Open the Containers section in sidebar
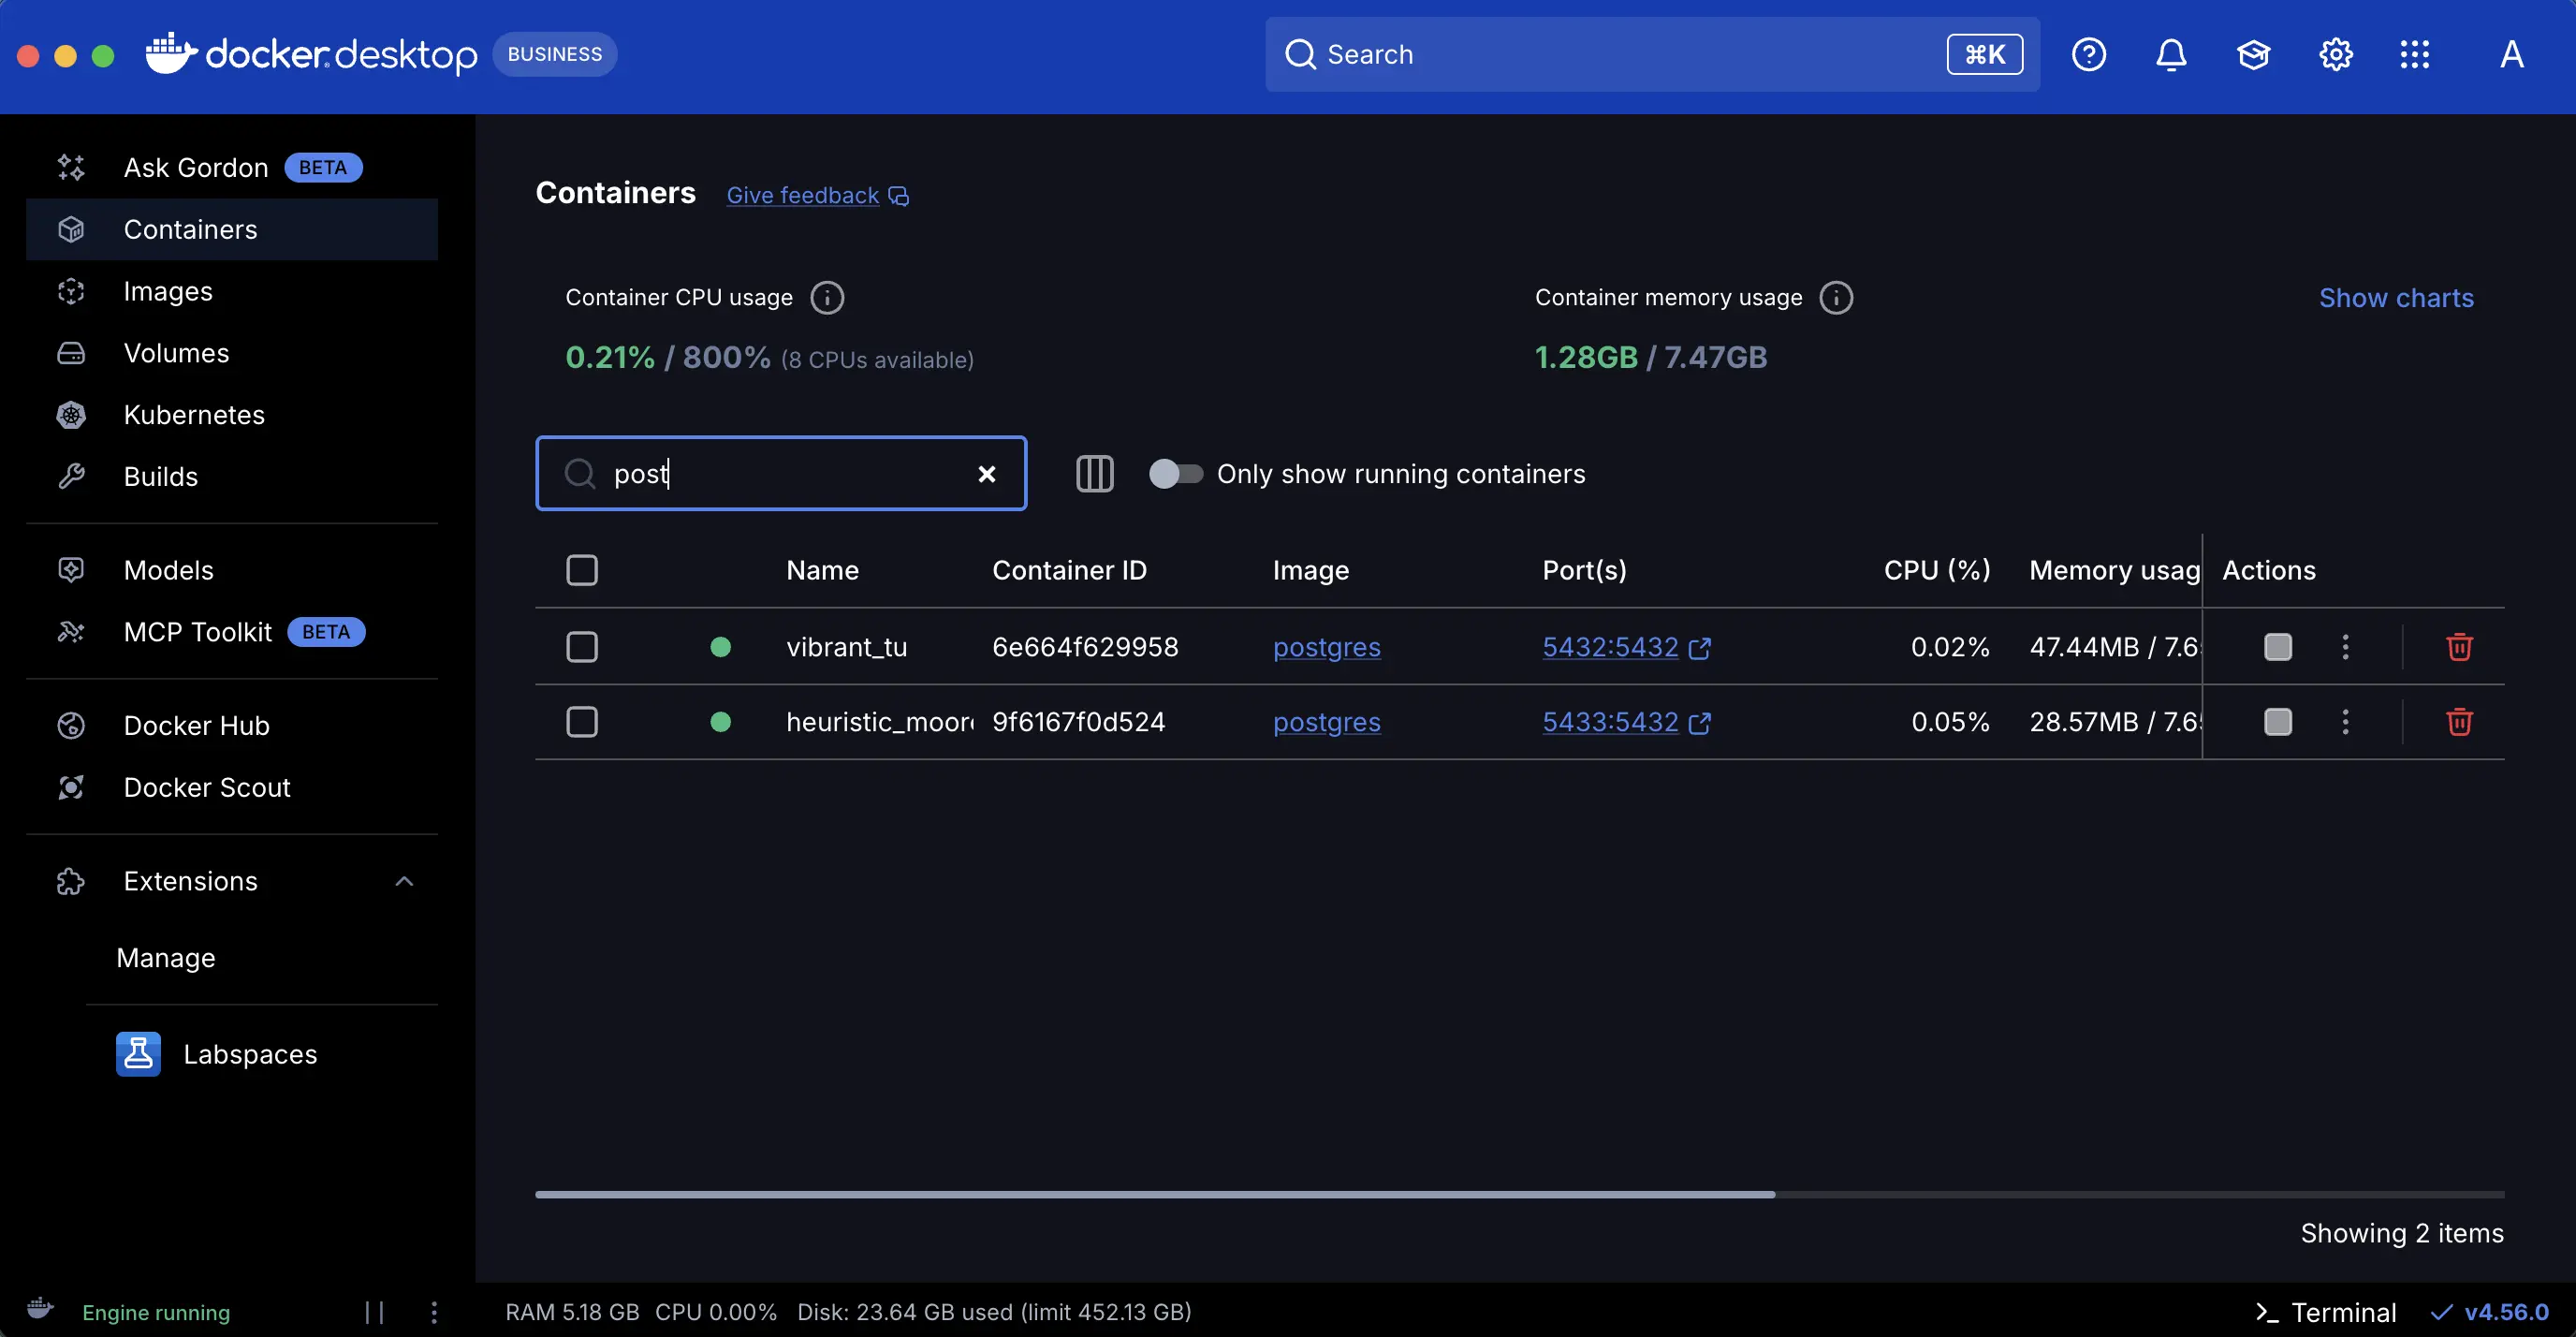Viewport: 2576px width, 1337px height. (190, 229)
